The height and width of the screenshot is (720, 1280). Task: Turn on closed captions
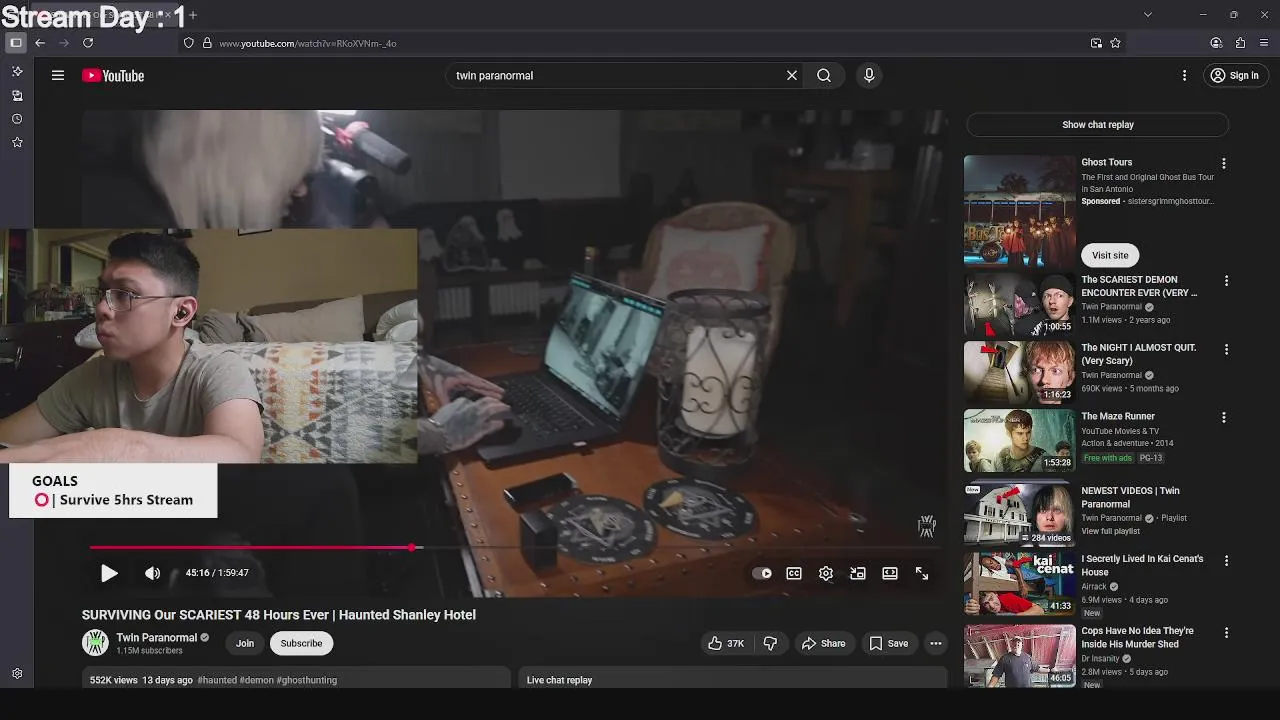pyautogui.click(x=794, y=573)
